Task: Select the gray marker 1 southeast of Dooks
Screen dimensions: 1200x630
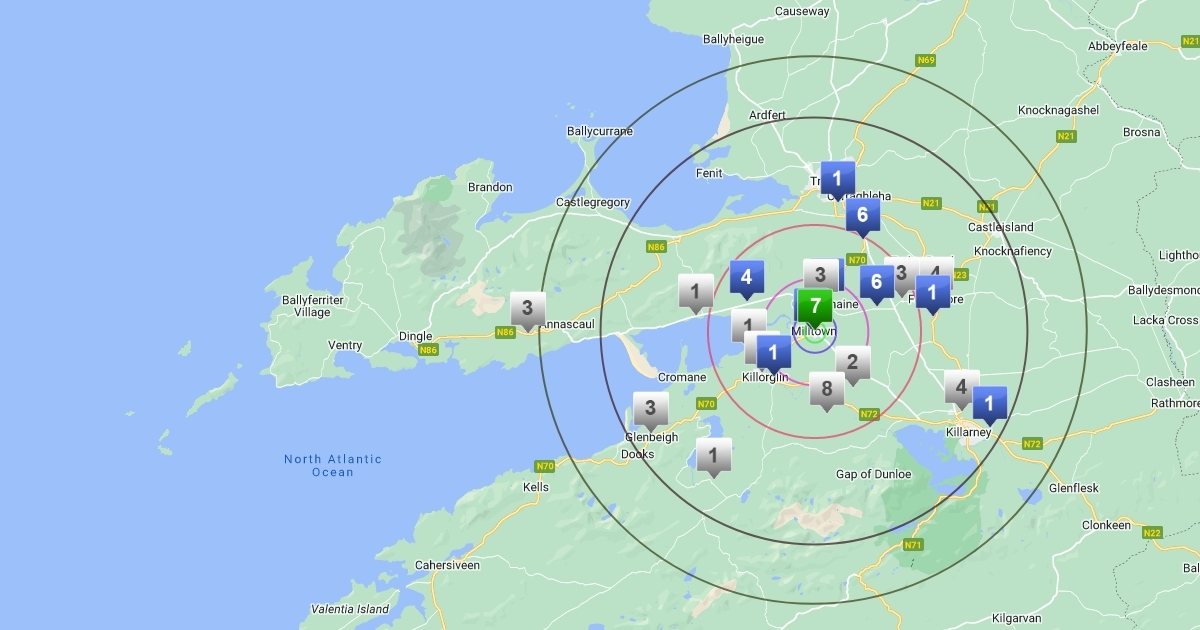Action: 713,456
